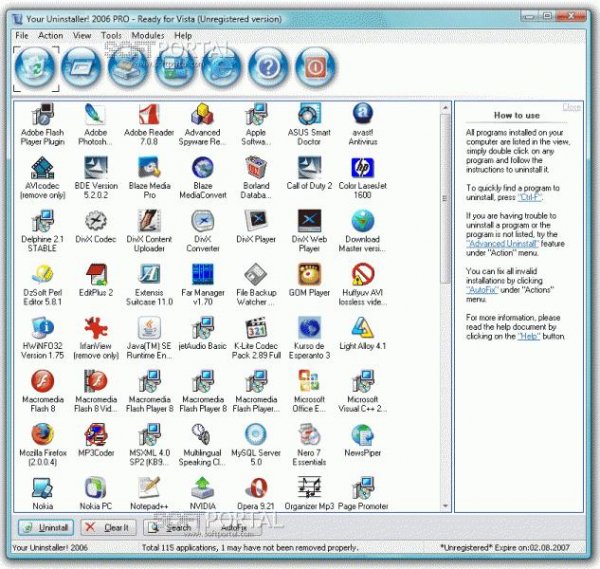Close the How to use panel
This screenshot has width=600, height=569.
point(571,107)
